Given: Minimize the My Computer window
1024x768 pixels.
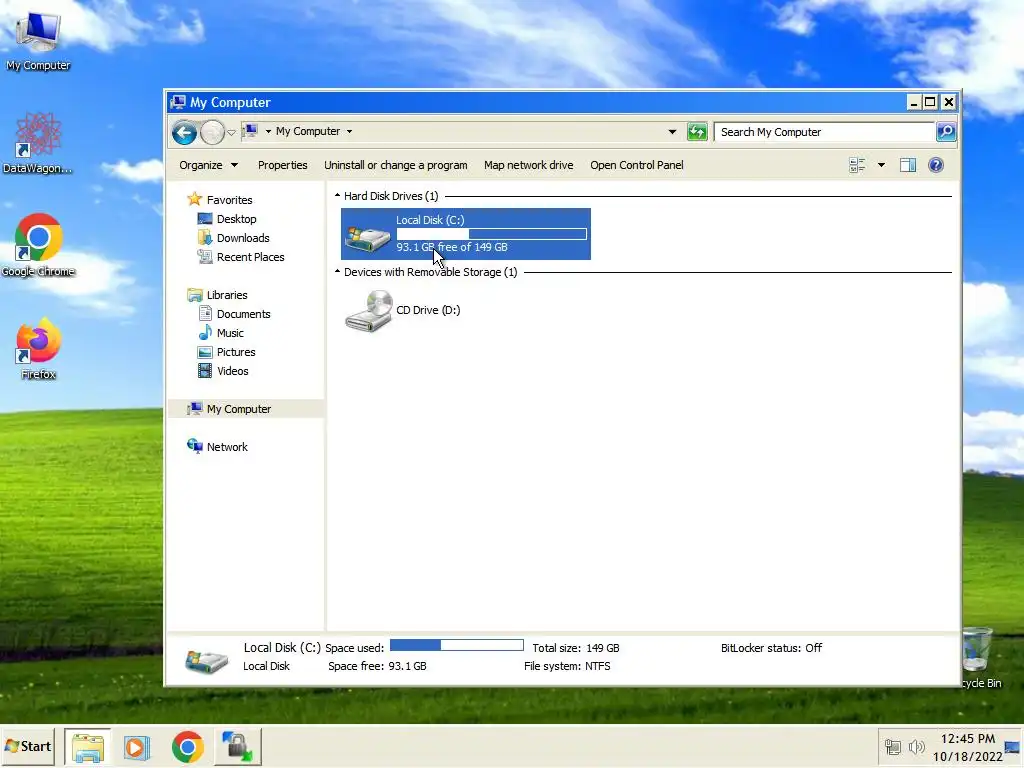Looking at the screenshot, I should coord(914,102).
